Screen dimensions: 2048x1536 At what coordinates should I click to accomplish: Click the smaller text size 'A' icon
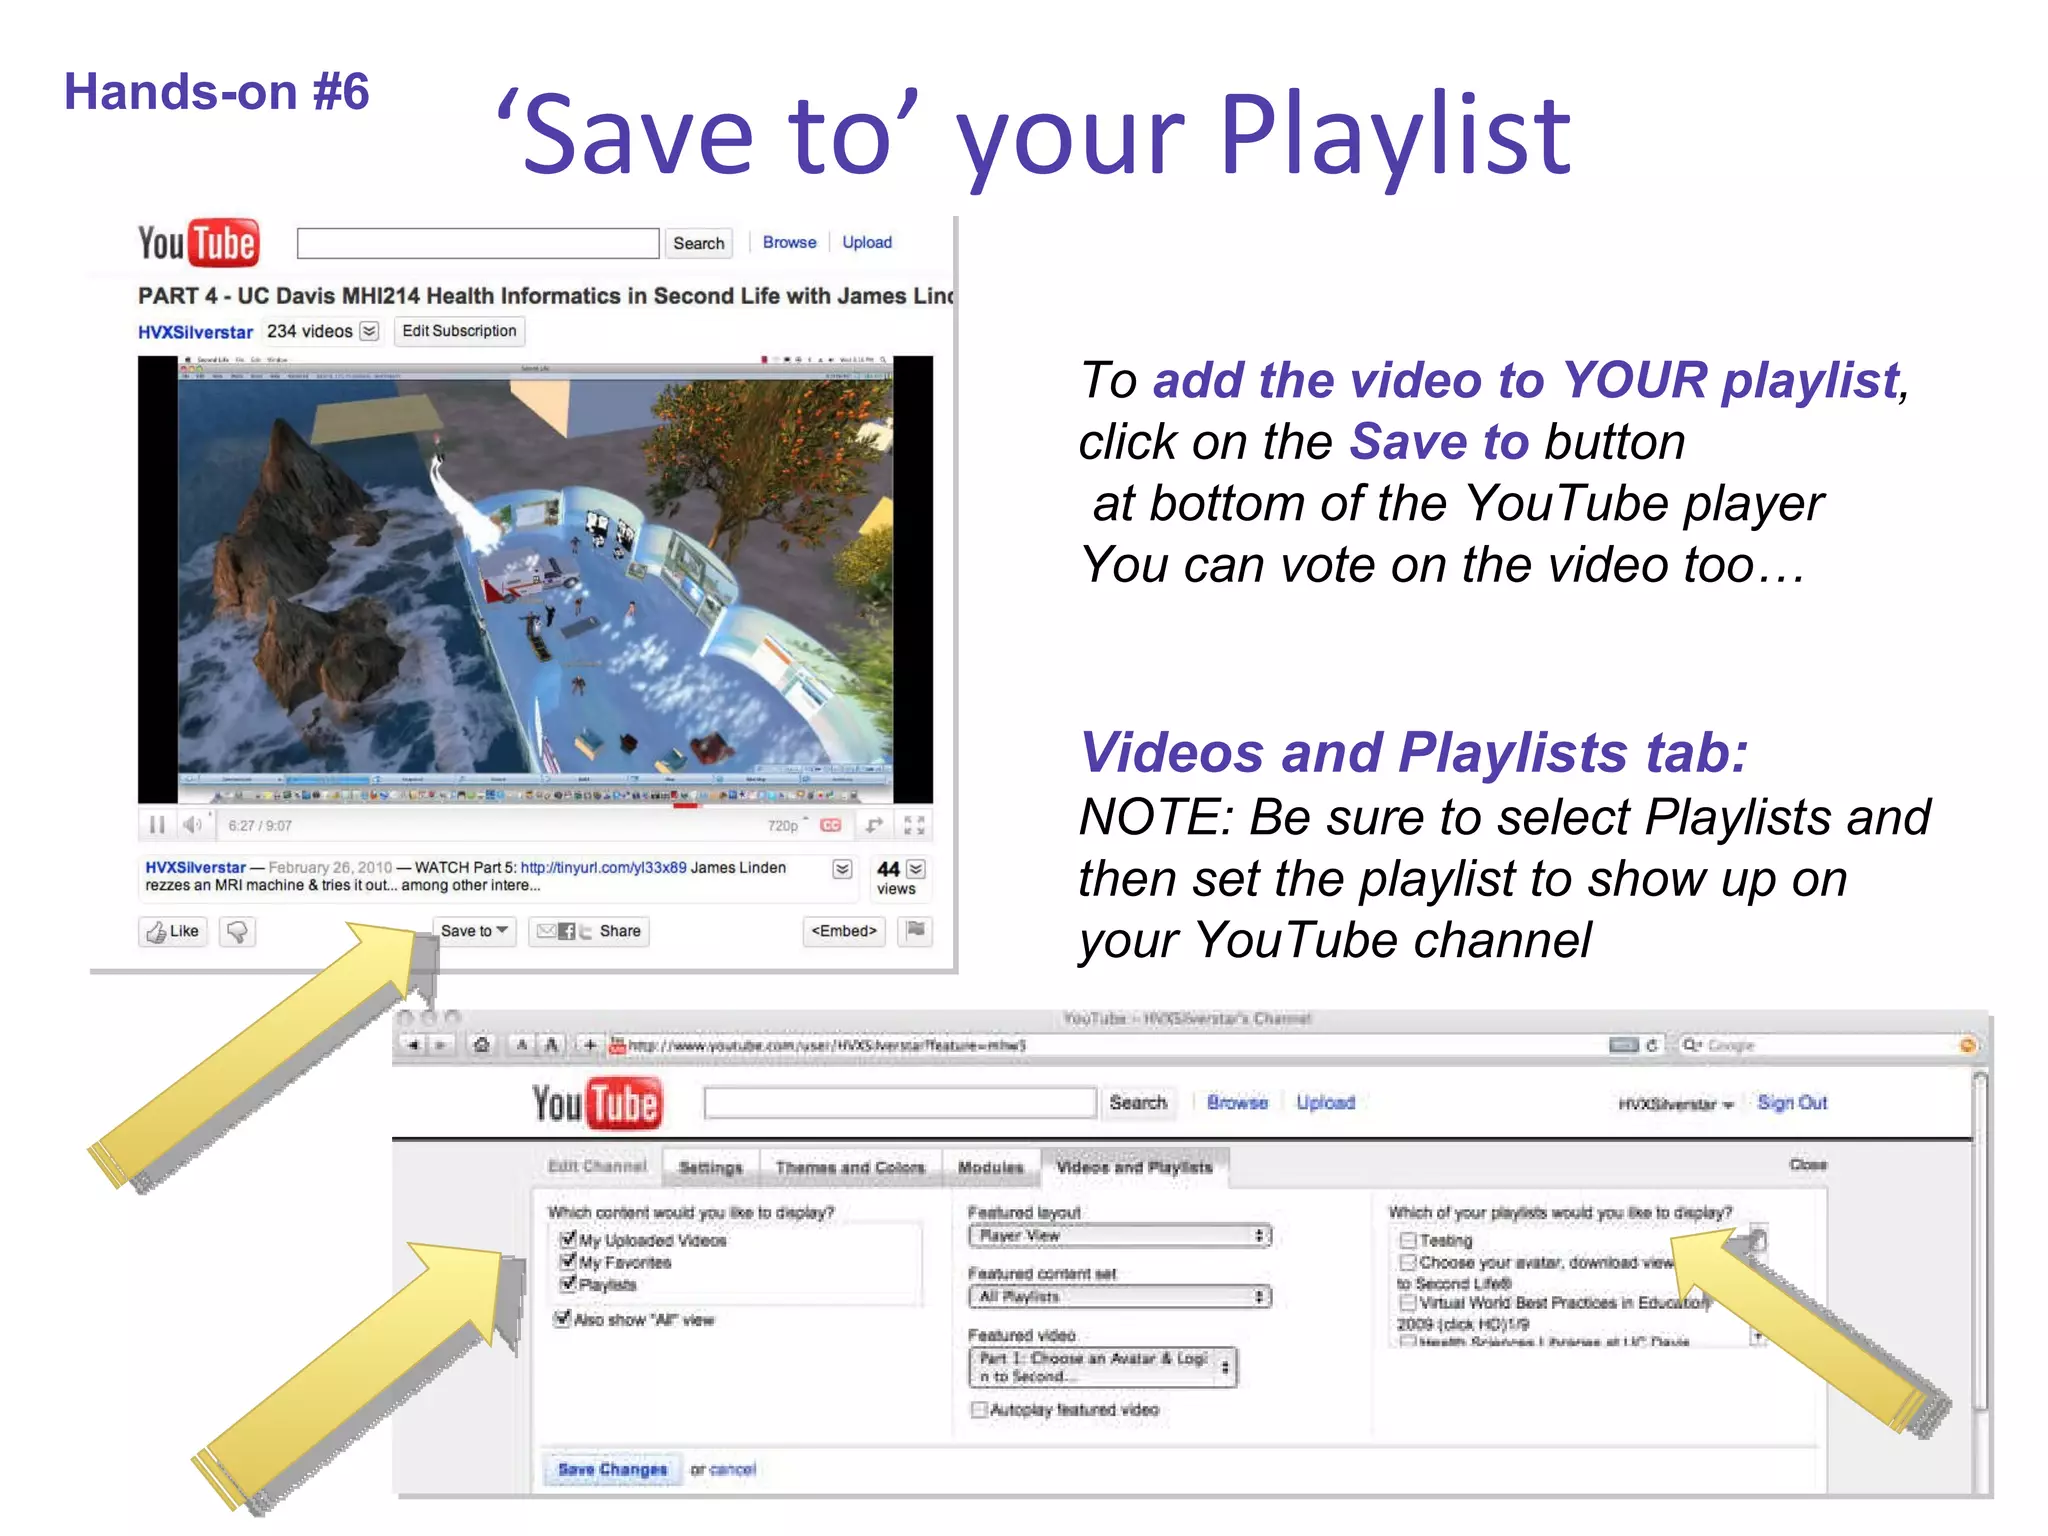522,1045
